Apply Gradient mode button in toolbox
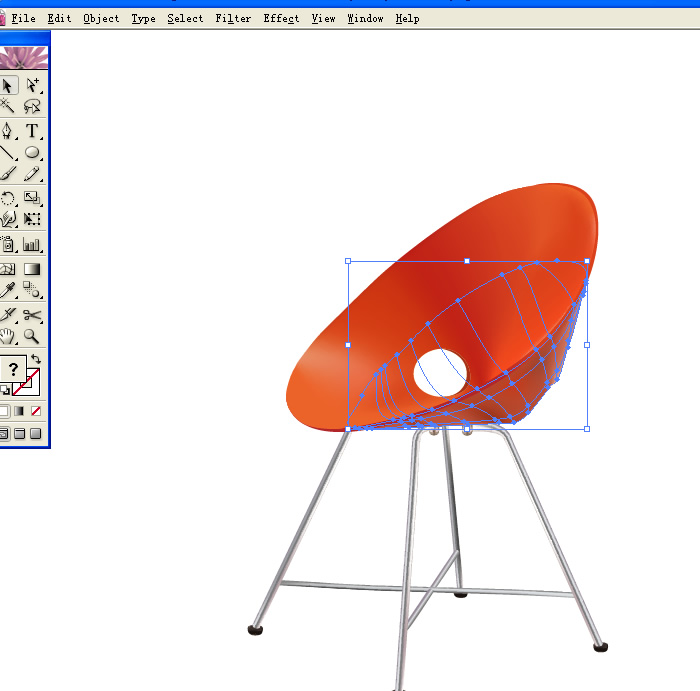700x691 pixels. point(19,411)
